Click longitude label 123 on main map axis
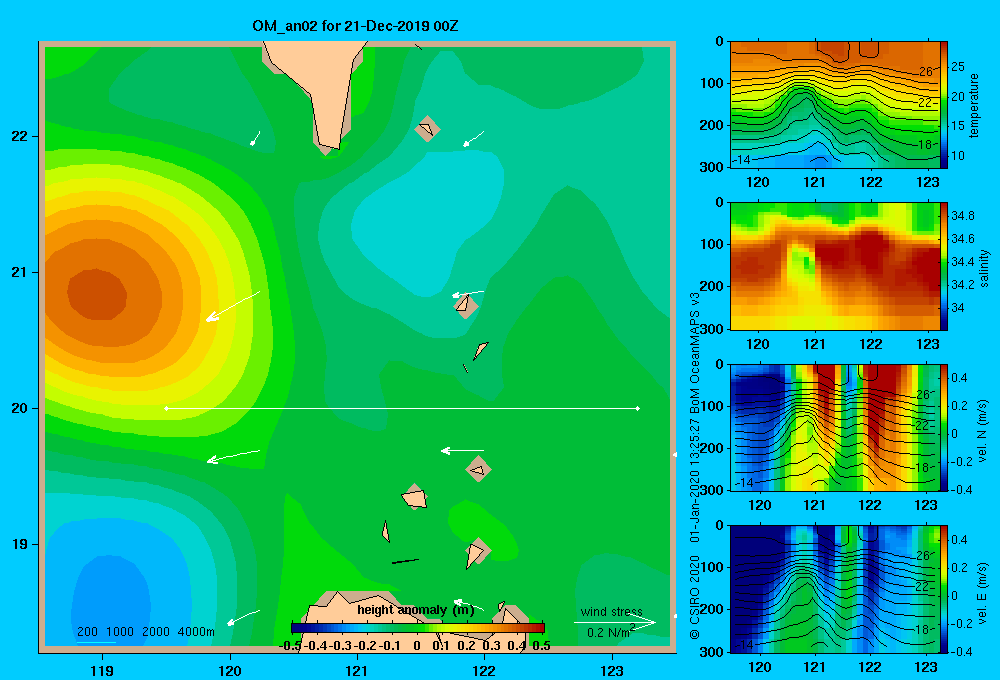Image resolution: width=1000 pixels, height=680 pixels. tap(612, 670)
